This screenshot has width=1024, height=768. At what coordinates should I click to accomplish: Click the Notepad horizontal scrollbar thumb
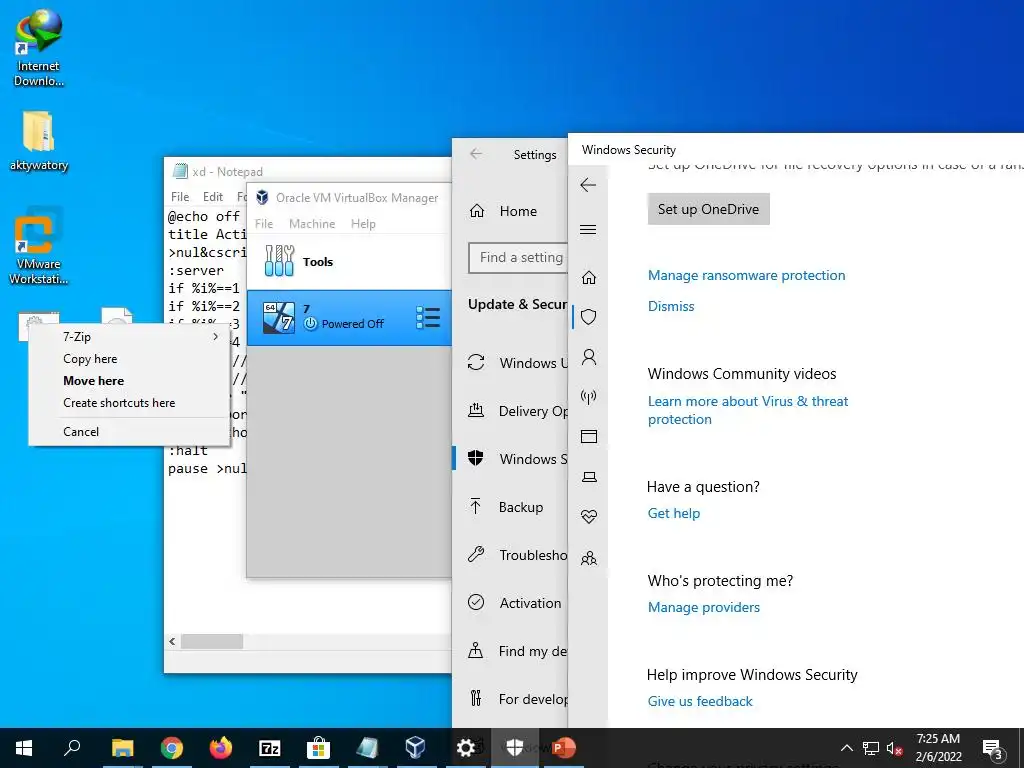[x=212, y=641]
